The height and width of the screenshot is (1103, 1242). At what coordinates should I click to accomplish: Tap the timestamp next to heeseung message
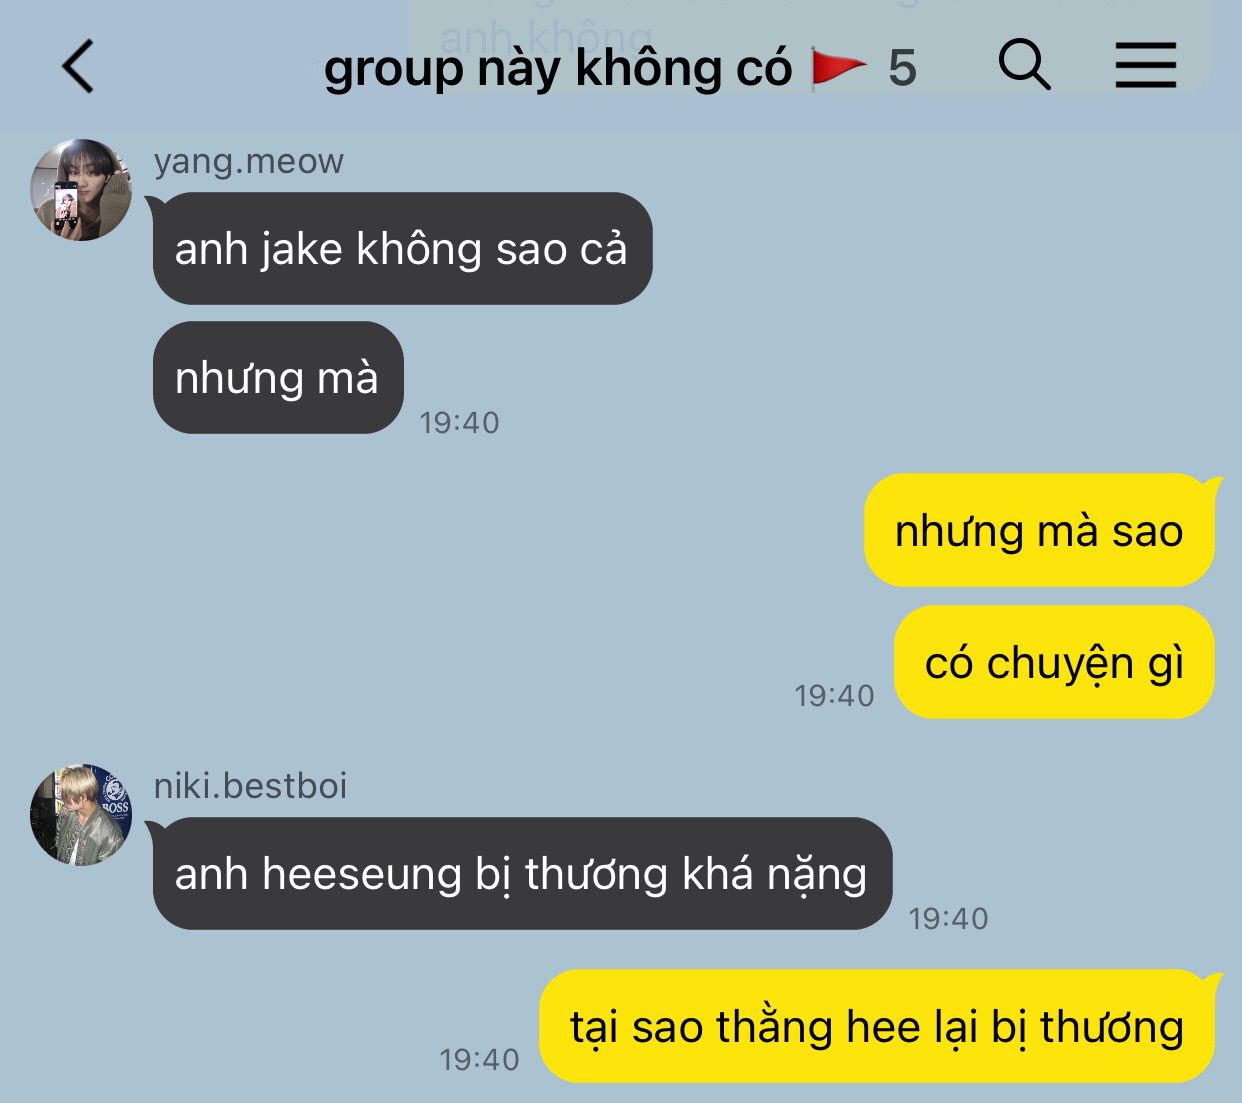coord(948,918)
